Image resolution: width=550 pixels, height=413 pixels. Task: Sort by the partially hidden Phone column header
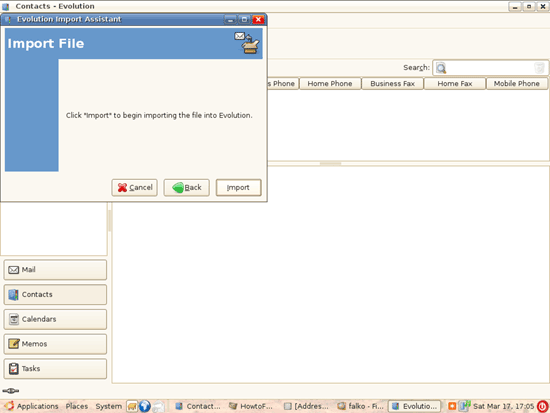click(283, 84)
